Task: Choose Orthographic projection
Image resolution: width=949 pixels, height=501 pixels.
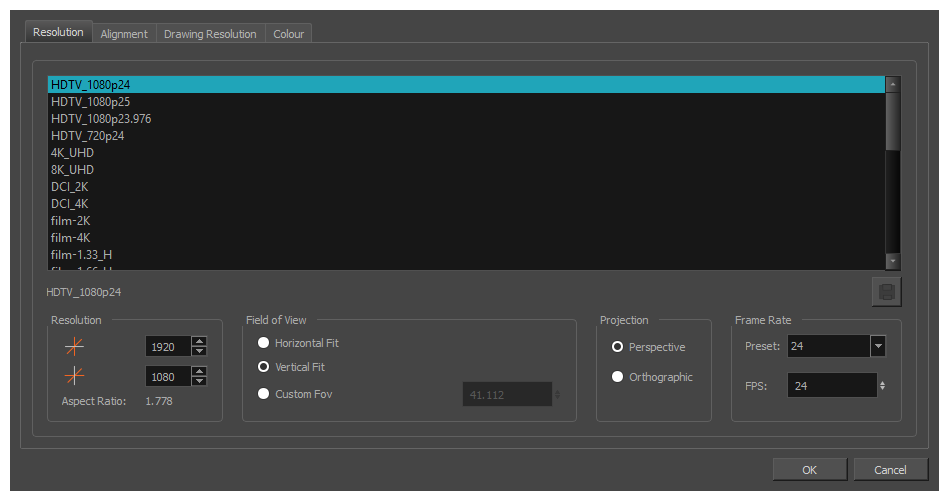Action: [x=617, y=376]
